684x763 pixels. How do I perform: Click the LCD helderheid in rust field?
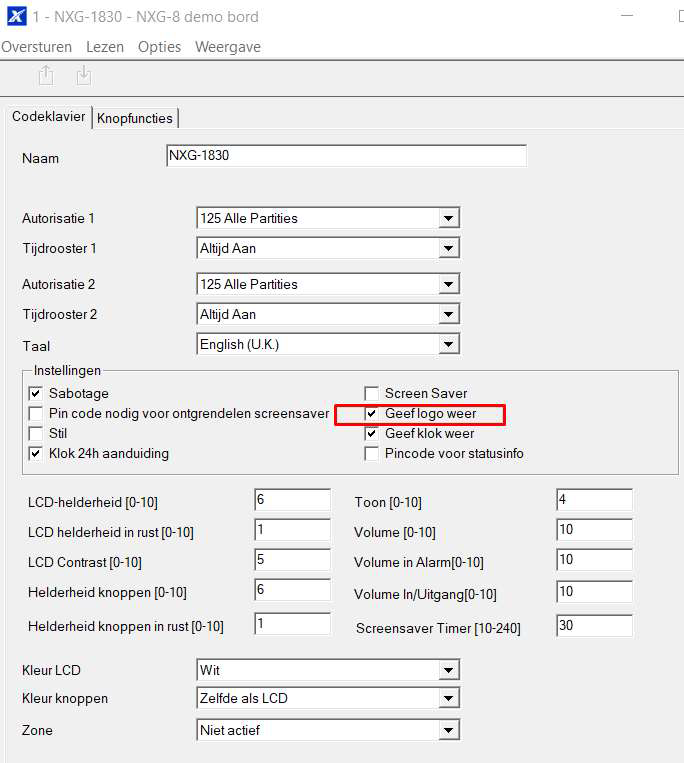pos(292,530)
